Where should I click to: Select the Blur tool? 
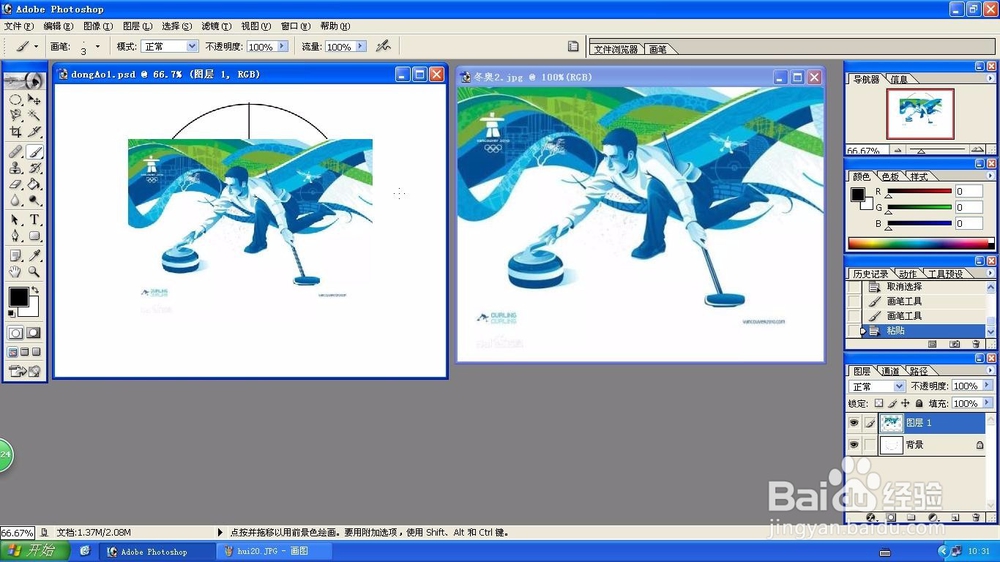pos(15,200)
